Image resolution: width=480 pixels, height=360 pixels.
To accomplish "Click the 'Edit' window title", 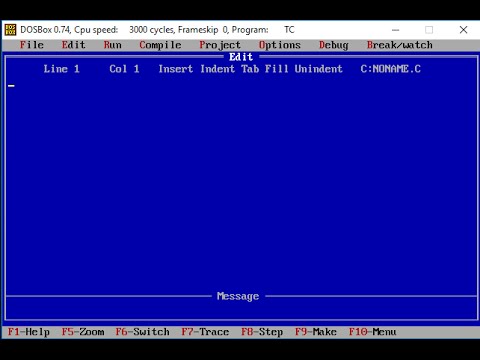I will 241,57.
